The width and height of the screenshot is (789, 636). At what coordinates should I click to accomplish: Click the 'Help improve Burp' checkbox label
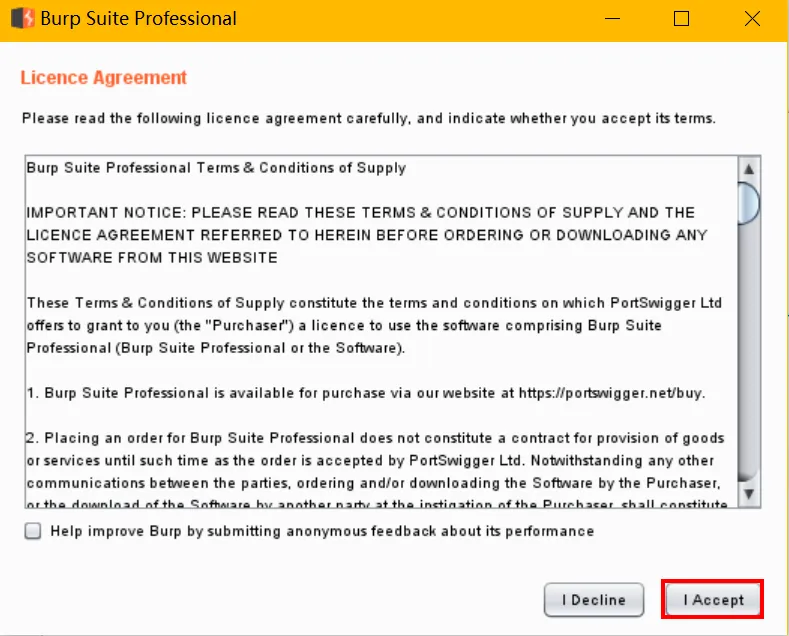322,531
